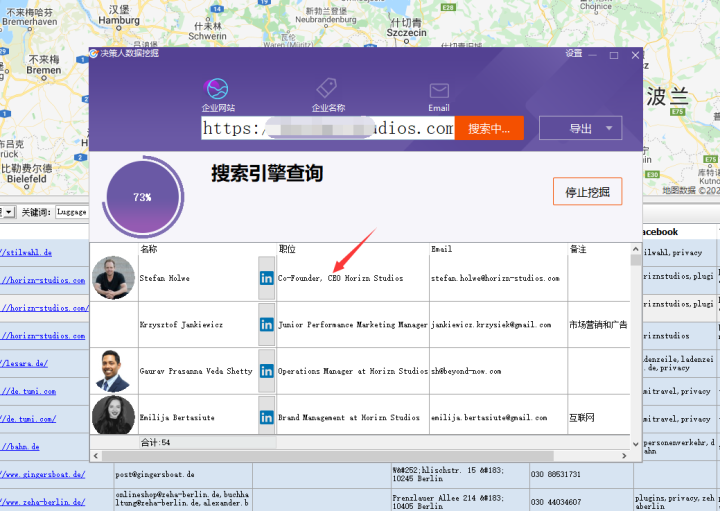Open stilwahl.de link in background list
The image size is (720, 511).
point(26,253)
